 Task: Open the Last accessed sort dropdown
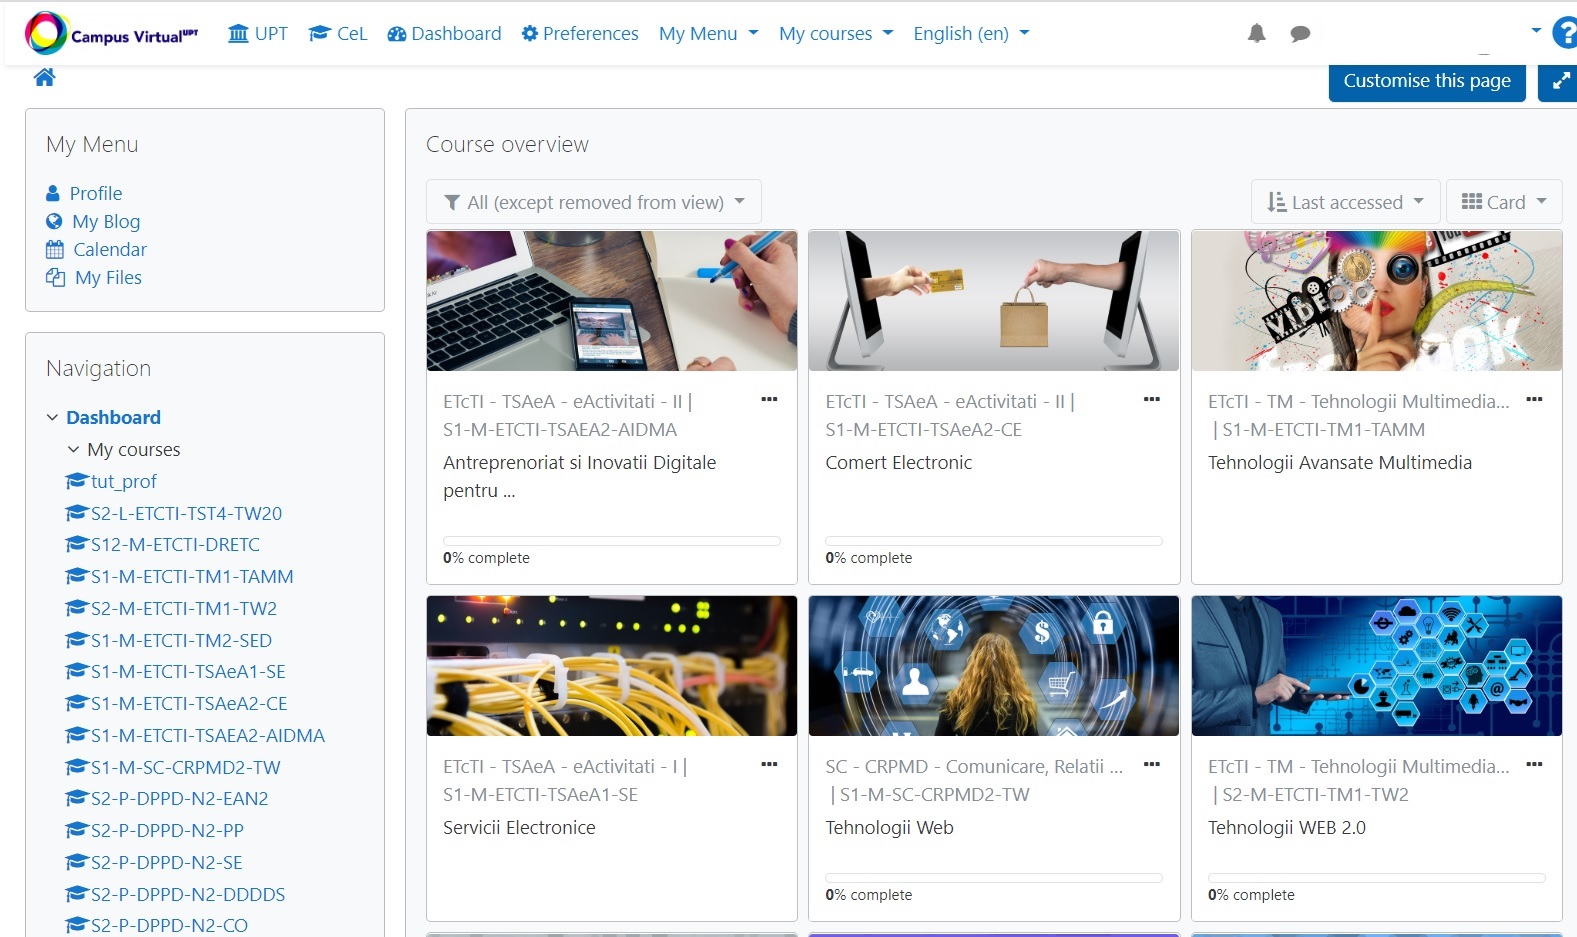tap(1345, 202)
